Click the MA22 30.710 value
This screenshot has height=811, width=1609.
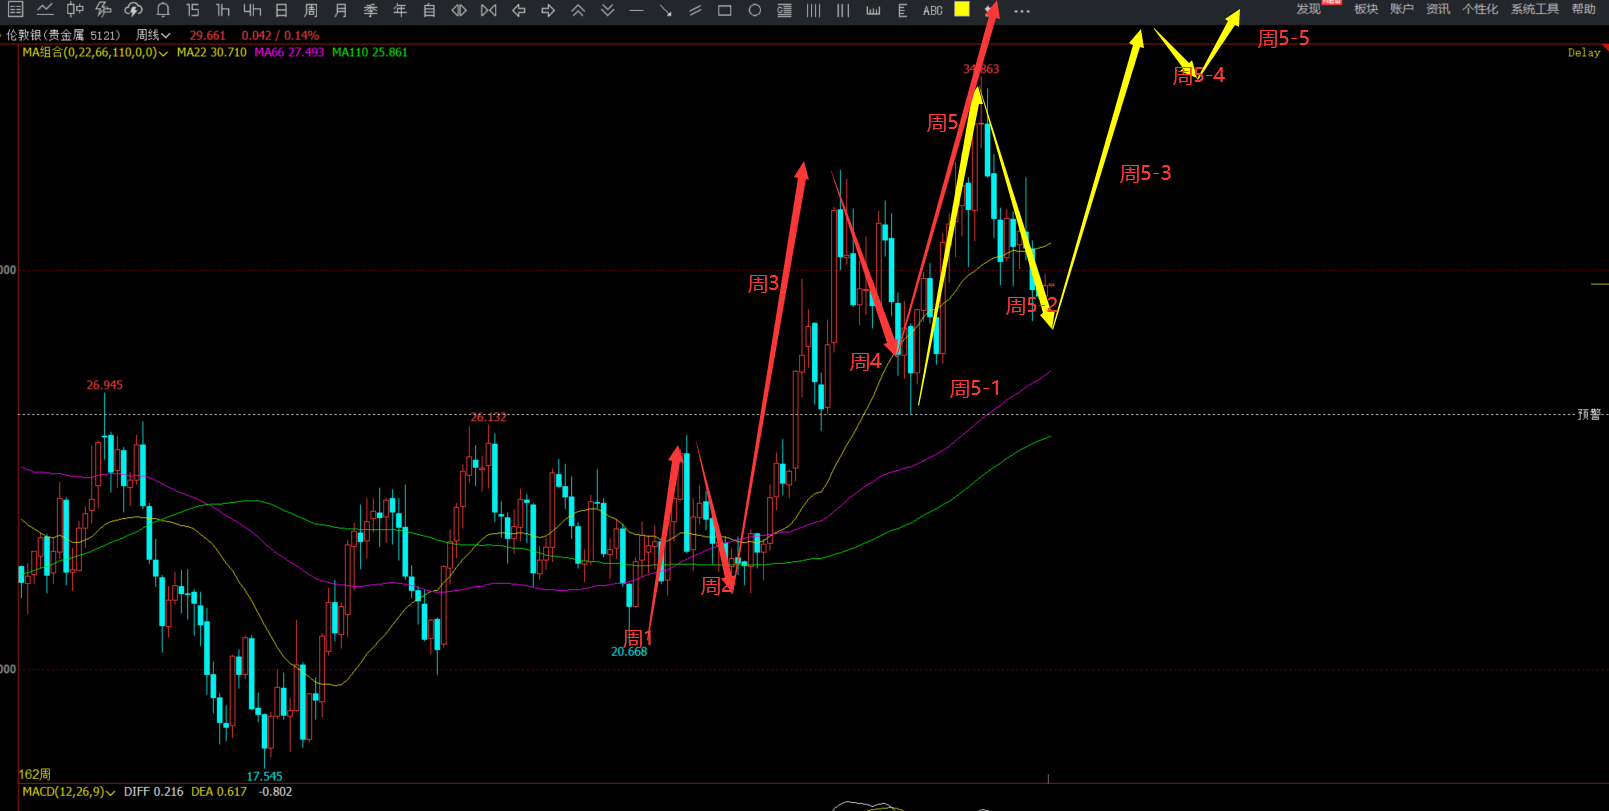(x=212, y=52)
